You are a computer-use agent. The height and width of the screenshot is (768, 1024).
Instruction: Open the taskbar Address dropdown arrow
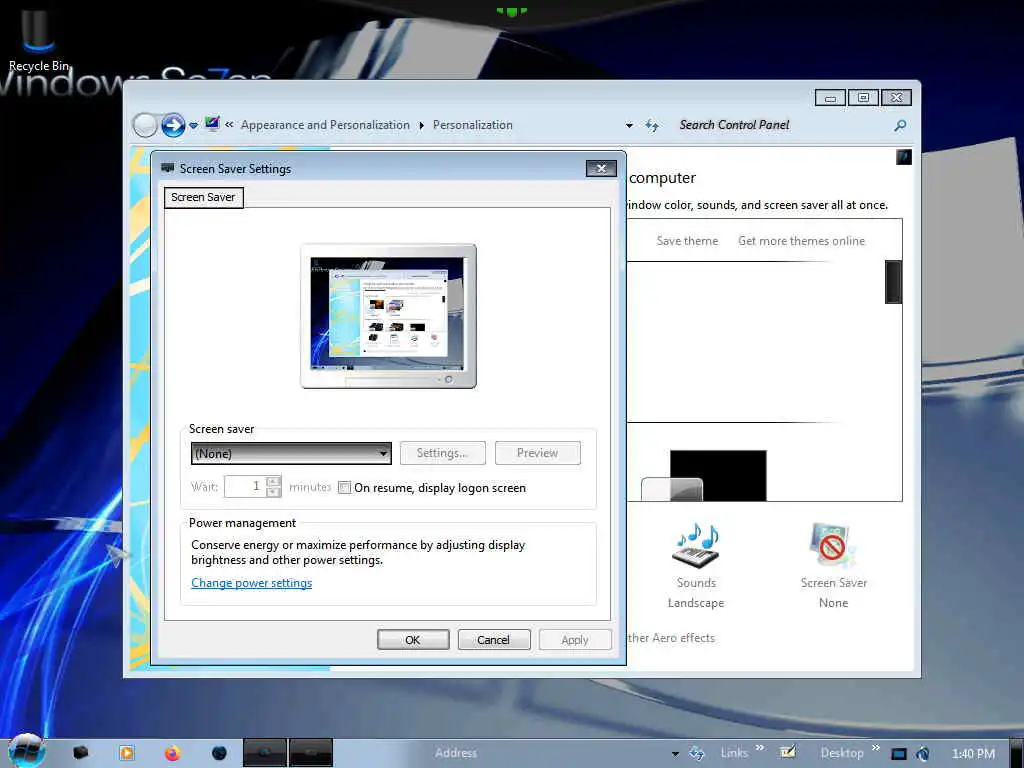(x=675, y=754)
